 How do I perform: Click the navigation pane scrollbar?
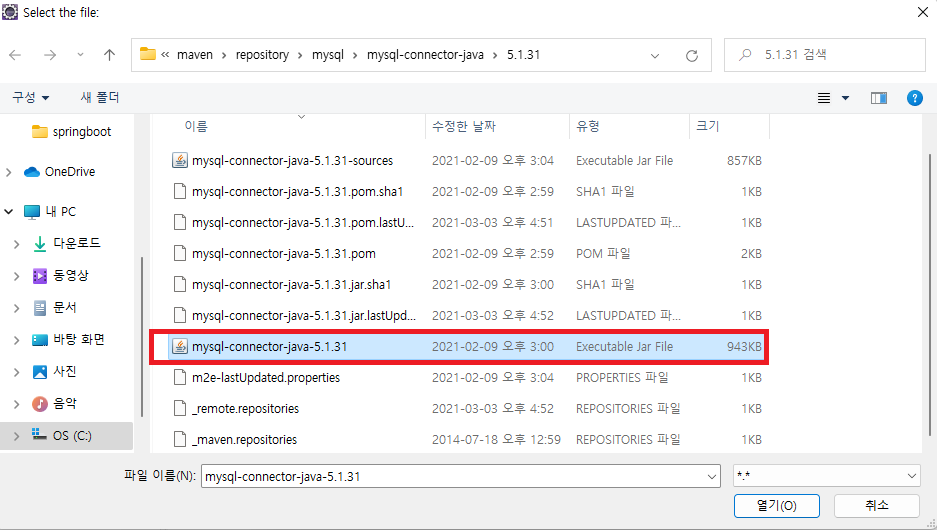pyautogui.click(x=142, y=336)
